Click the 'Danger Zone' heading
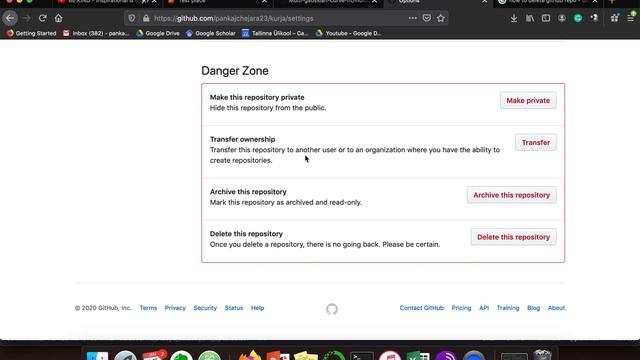 235,71
